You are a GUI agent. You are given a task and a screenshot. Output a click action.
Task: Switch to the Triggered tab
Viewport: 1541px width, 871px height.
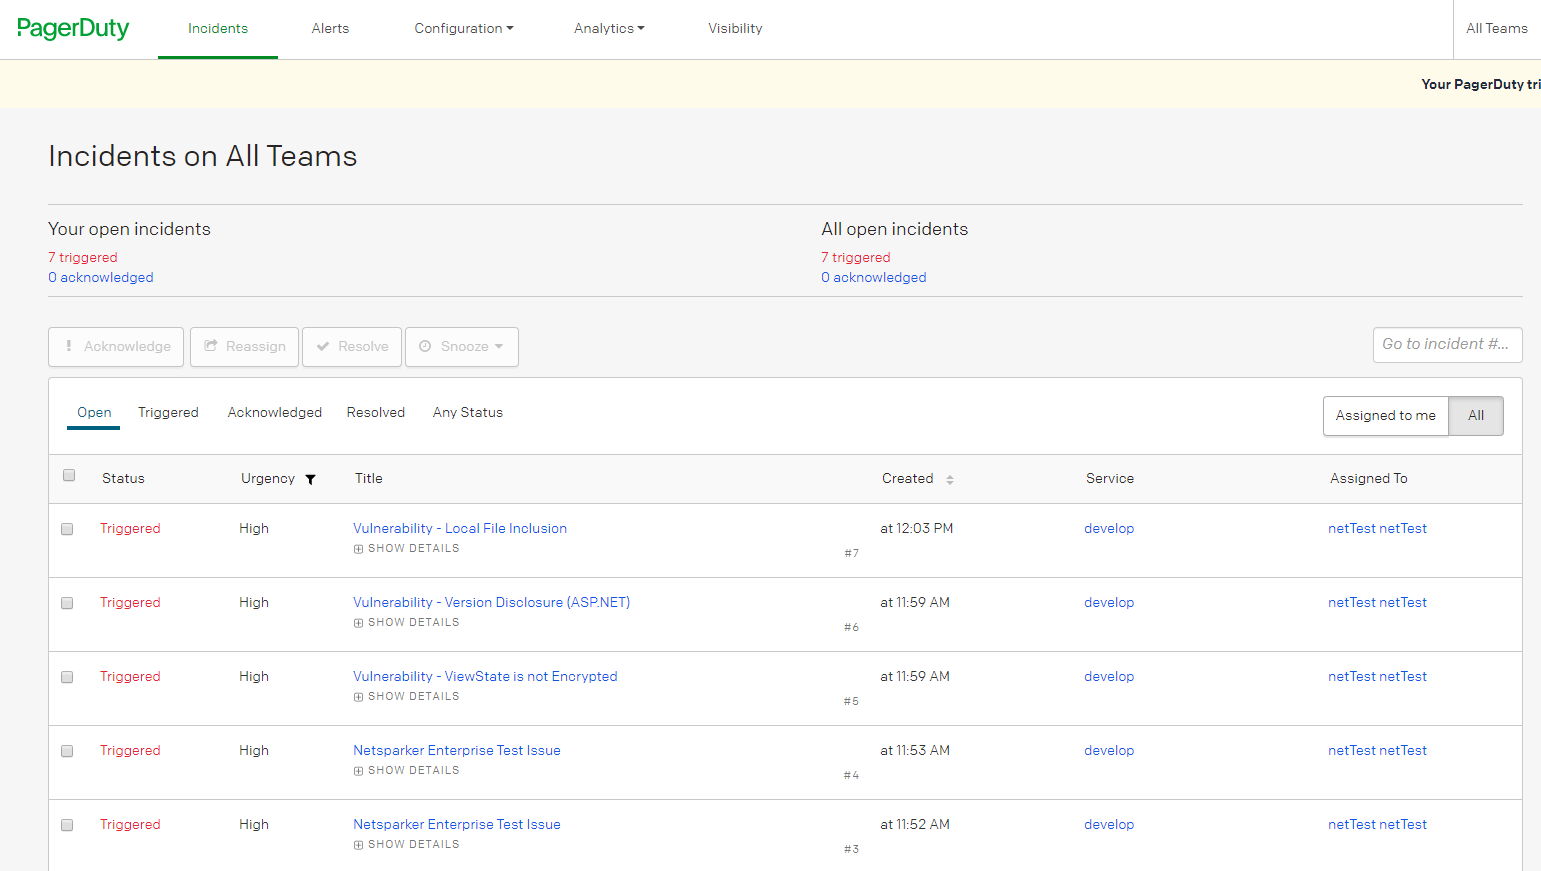[168, 412]
